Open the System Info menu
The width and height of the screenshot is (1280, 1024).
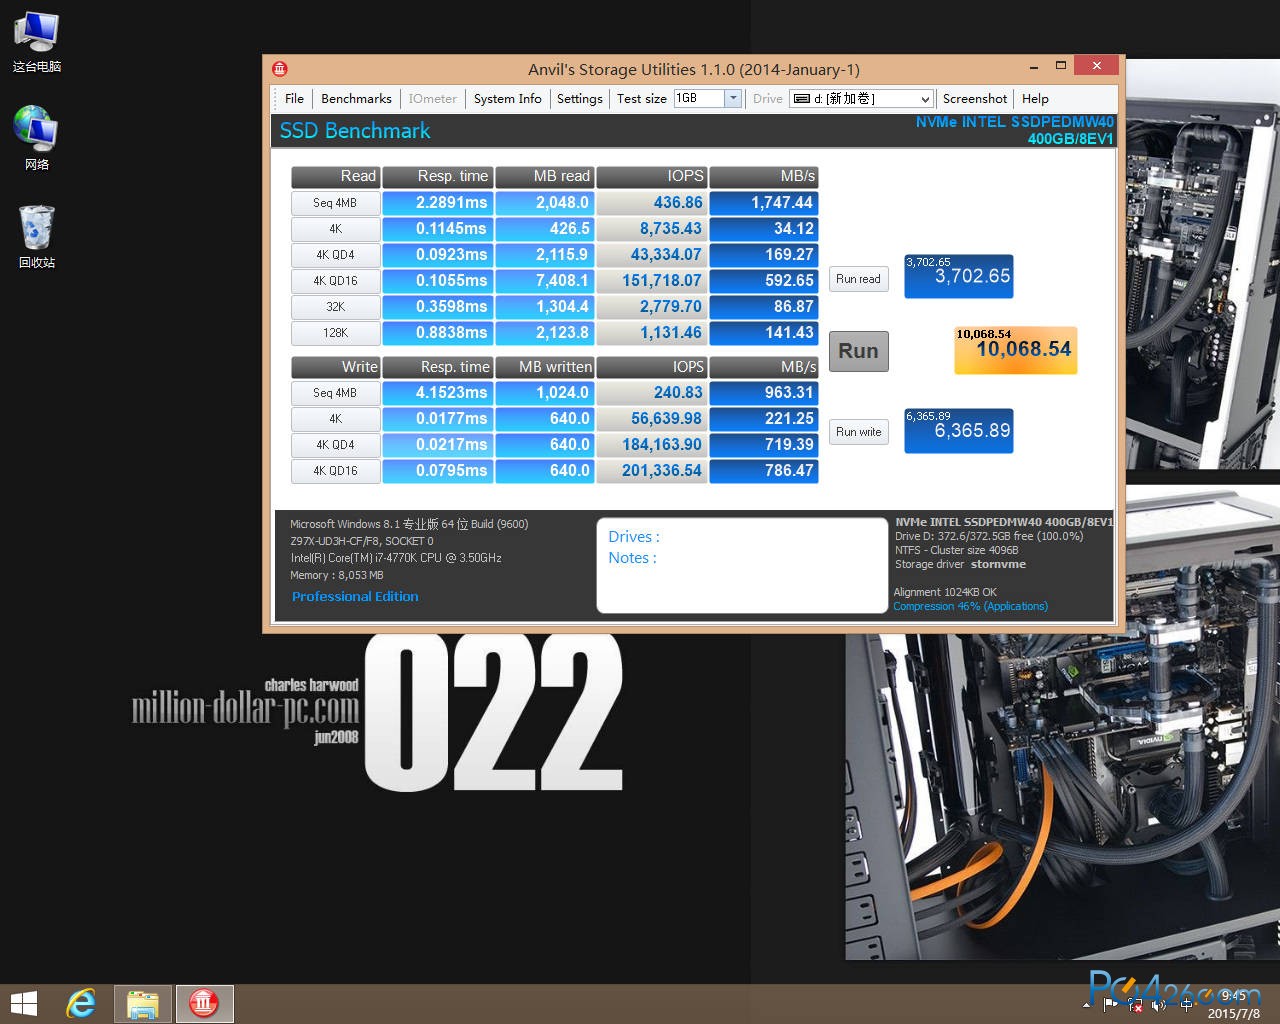[x=507, y=99]
